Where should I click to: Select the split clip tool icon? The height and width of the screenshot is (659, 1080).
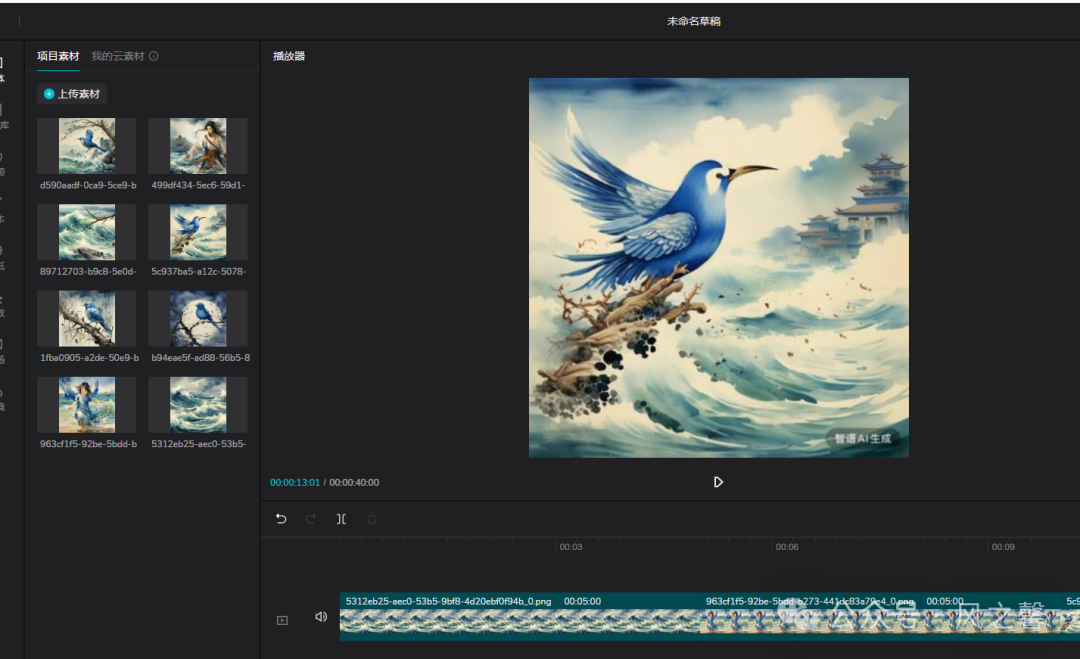[x=341, y=519]
